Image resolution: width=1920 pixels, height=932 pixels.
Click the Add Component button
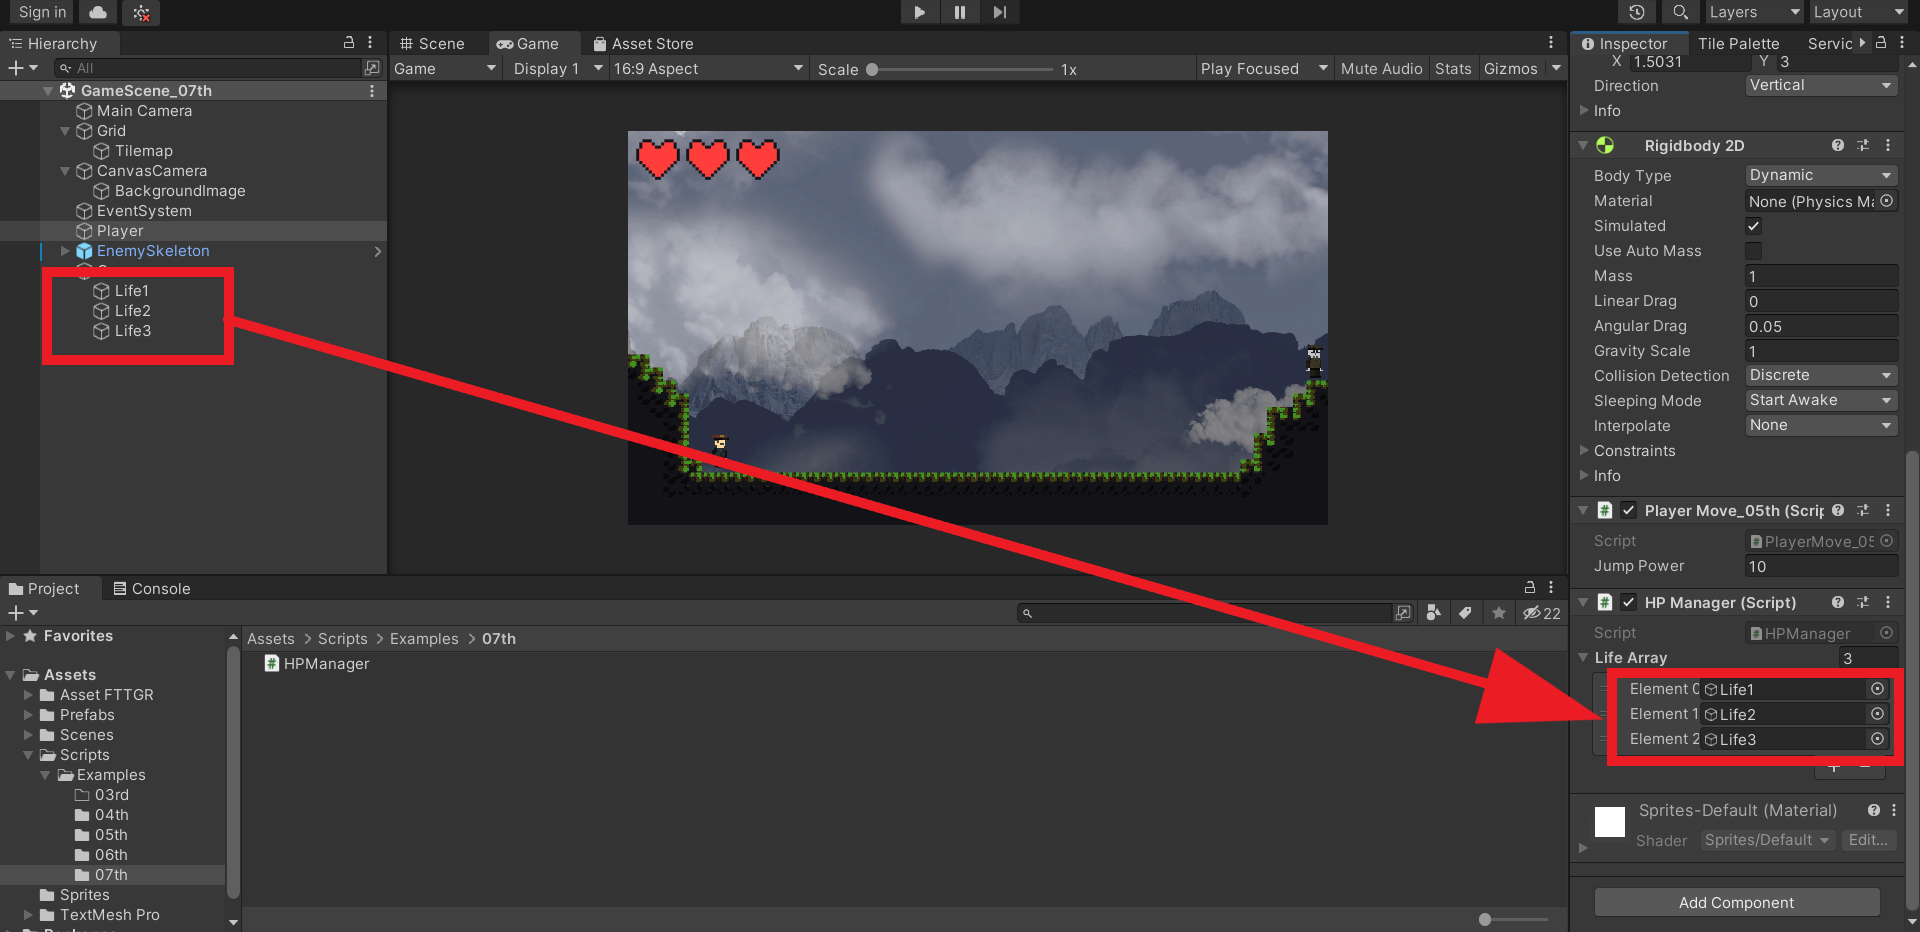[x=1736, y=902]
